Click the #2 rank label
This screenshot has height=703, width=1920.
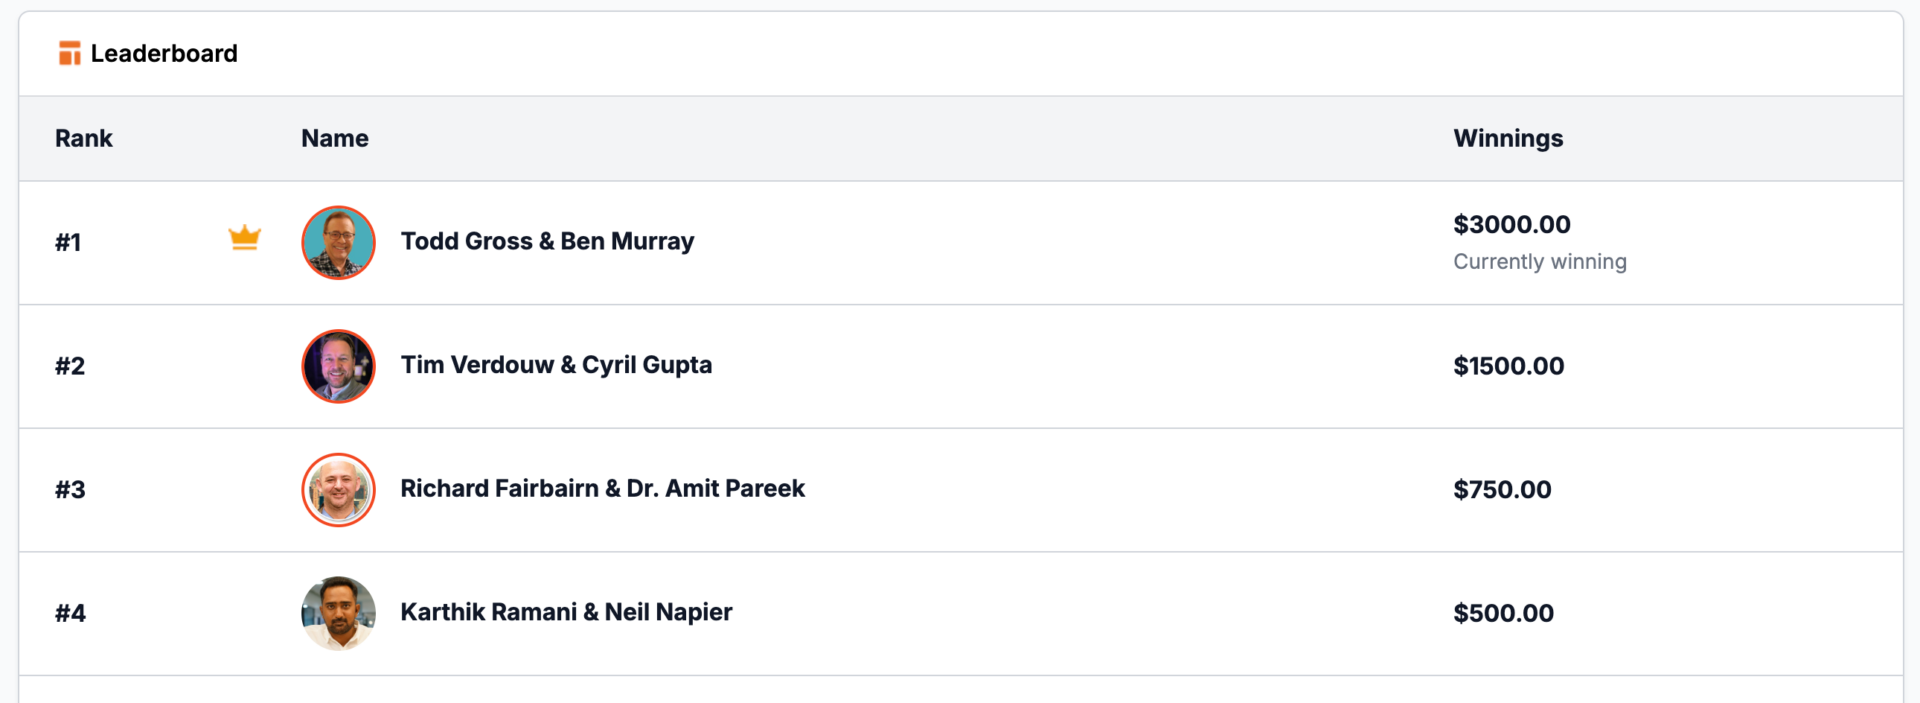pyautogui.click(x=70, y=366)
